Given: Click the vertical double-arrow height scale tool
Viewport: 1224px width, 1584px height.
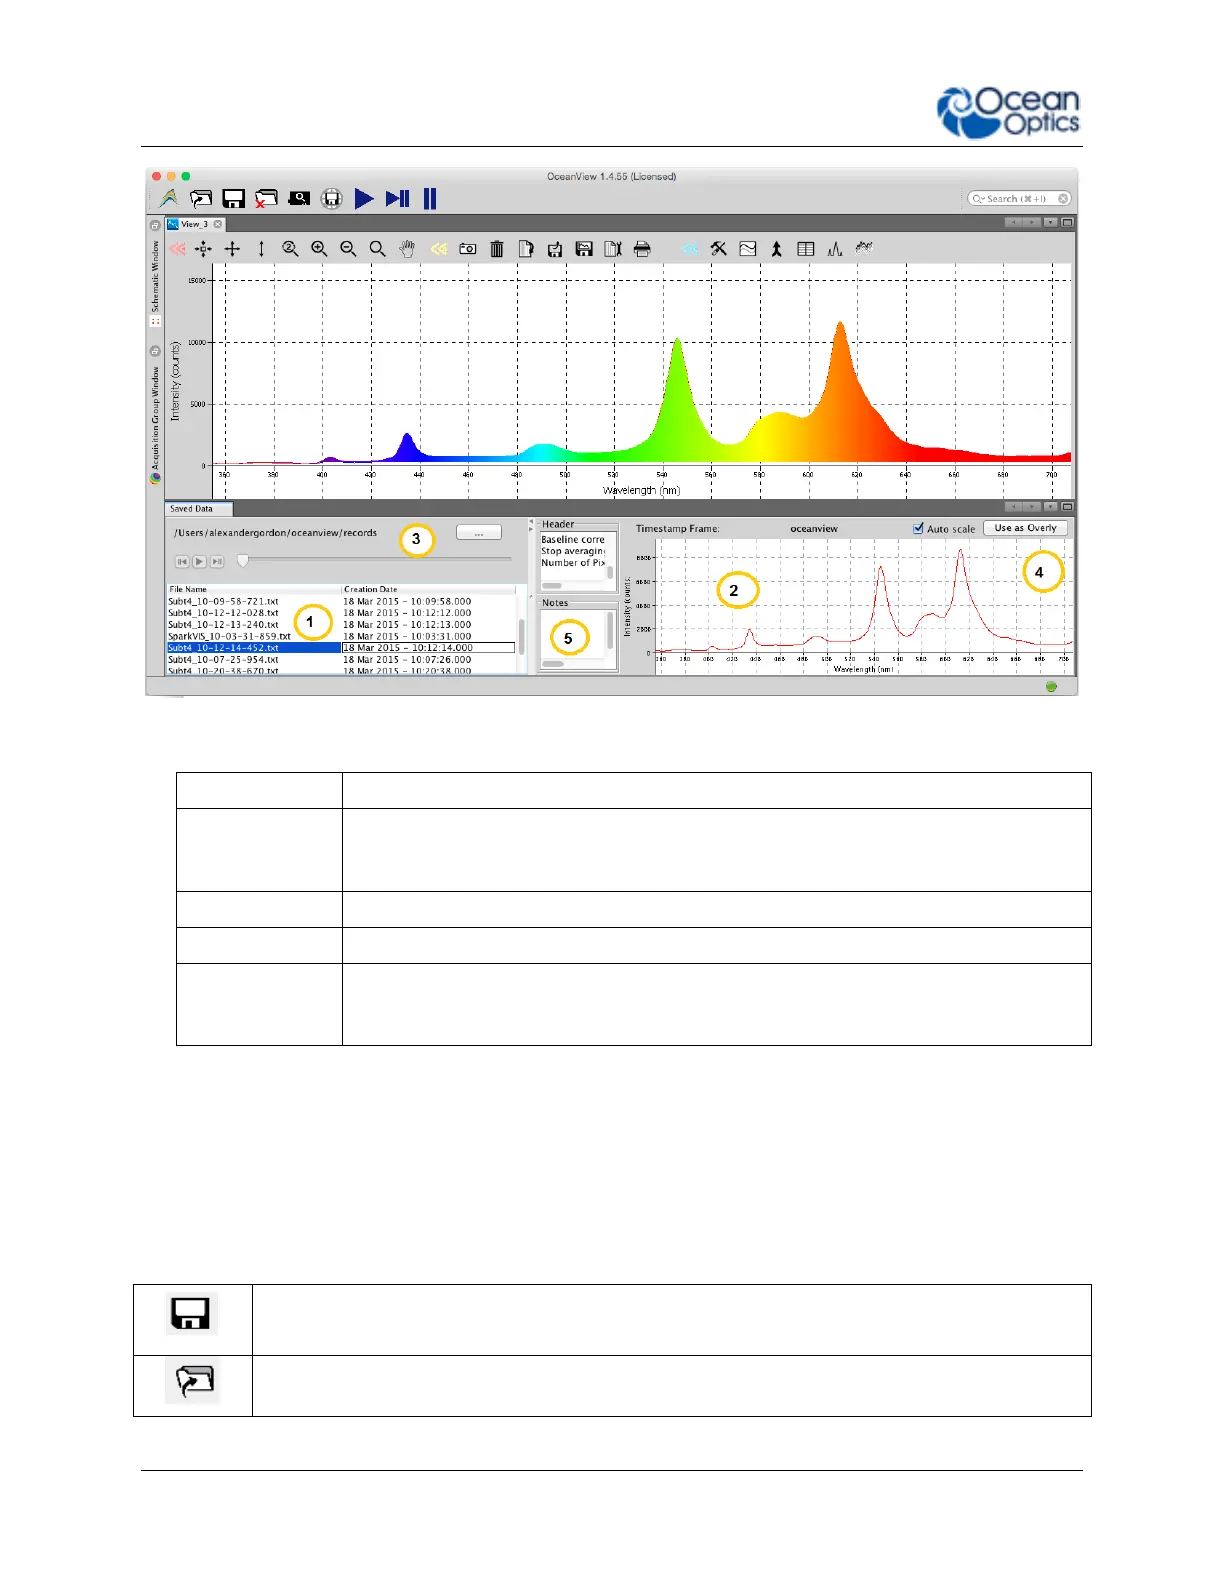Looking at the screenshot, I should tap(261, 249).
